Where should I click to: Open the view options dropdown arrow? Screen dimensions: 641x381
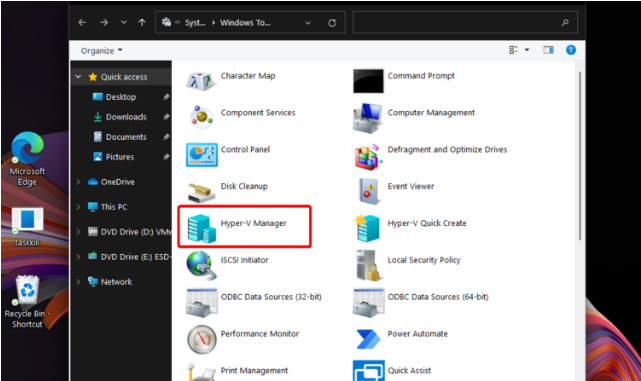point(527,50)
